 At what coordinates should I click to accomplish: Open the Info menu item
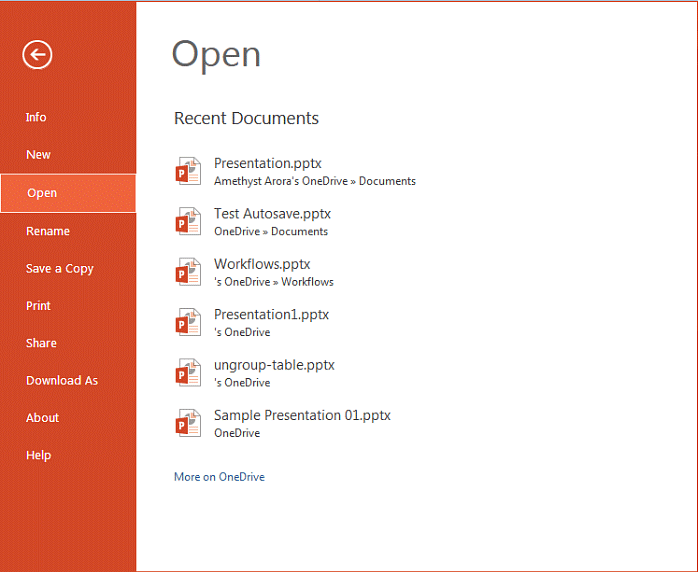click(x=36, y=117)
